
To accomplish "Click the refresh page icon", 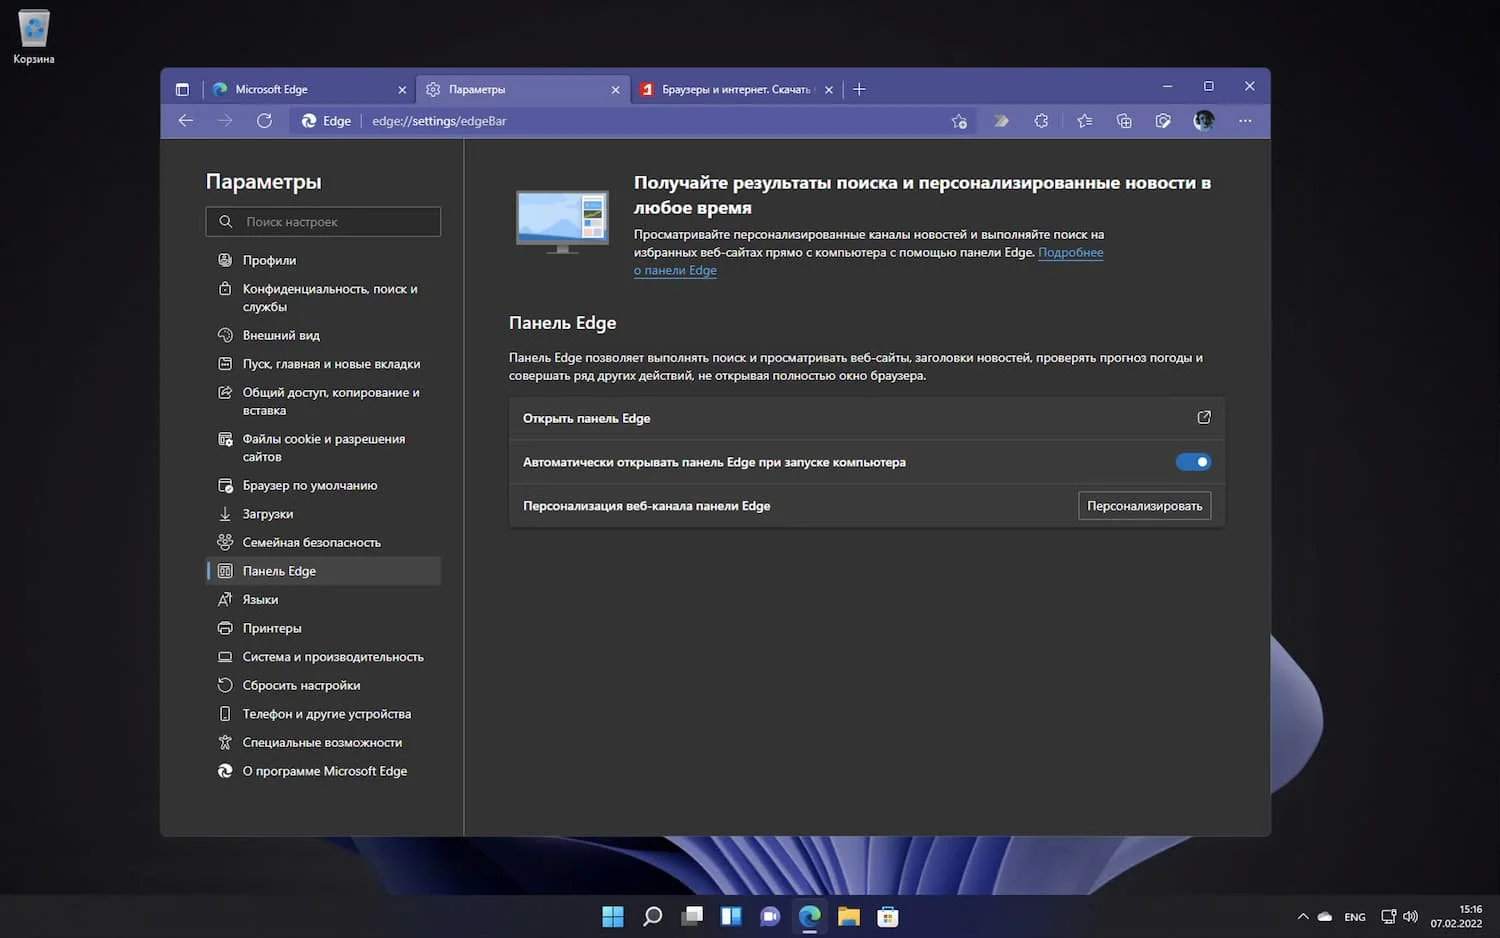I will pos(264,121).
